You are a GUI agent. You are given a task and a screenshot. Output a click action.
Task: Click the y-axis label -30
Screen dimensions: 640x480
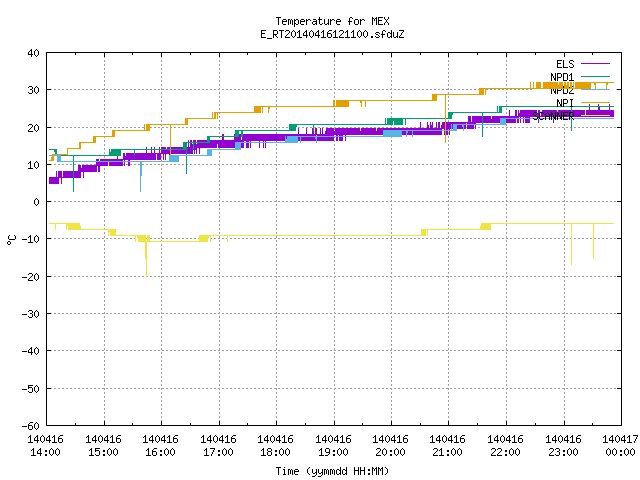click(31, 314)
